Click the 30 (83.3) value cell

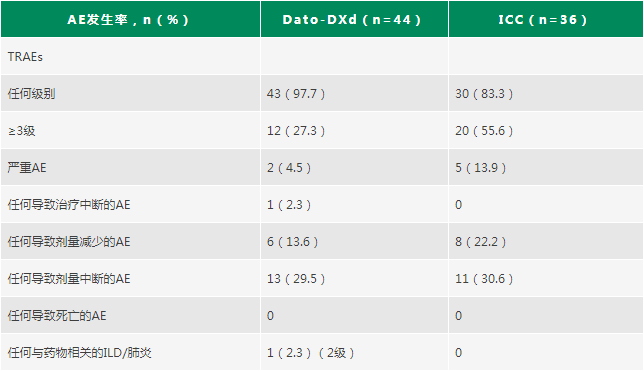coord(484,94)
